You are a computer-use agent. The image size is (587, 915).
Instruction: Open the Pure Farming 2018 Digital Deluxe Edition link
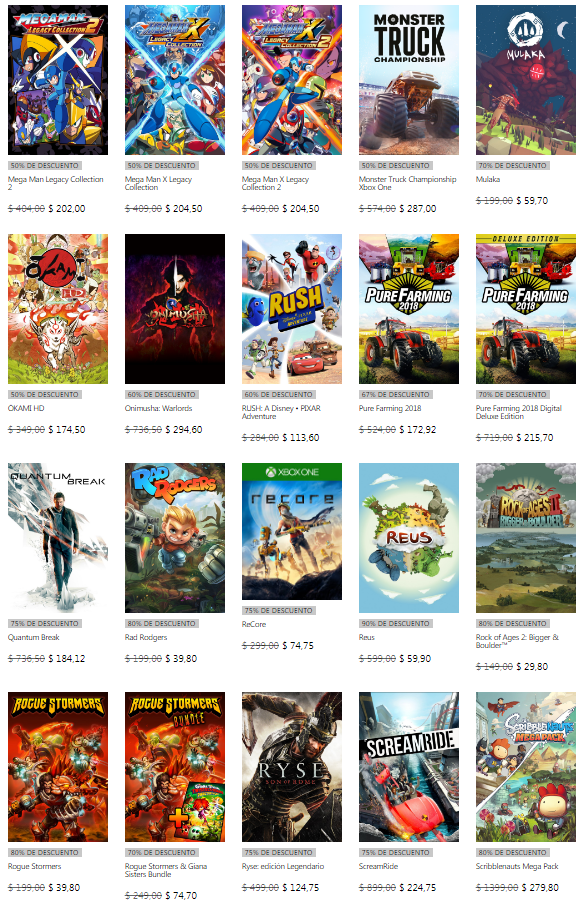519,412
